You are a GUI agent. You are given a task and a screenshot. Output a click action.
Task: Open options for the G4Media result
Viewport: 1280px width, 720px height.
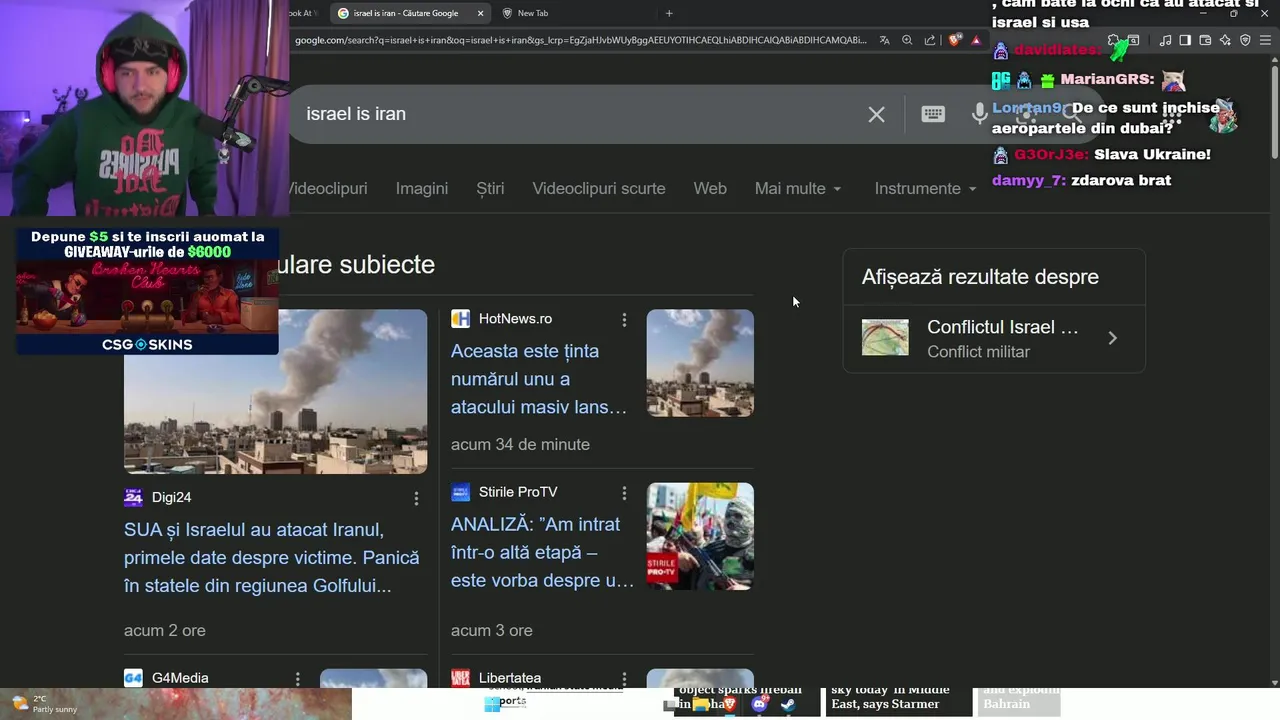pyautogui.click(x=297, y=679)
